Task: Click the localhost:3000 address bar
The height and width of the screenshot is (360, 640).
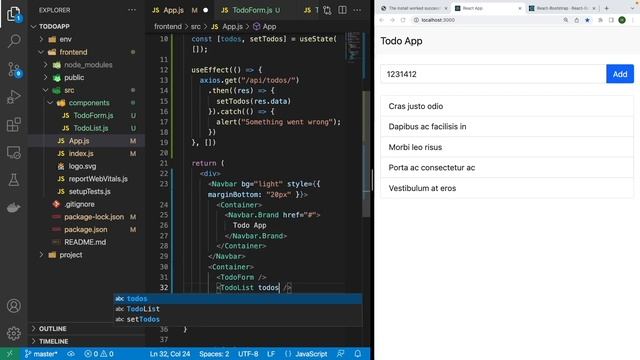Action: tap(486, 20)
